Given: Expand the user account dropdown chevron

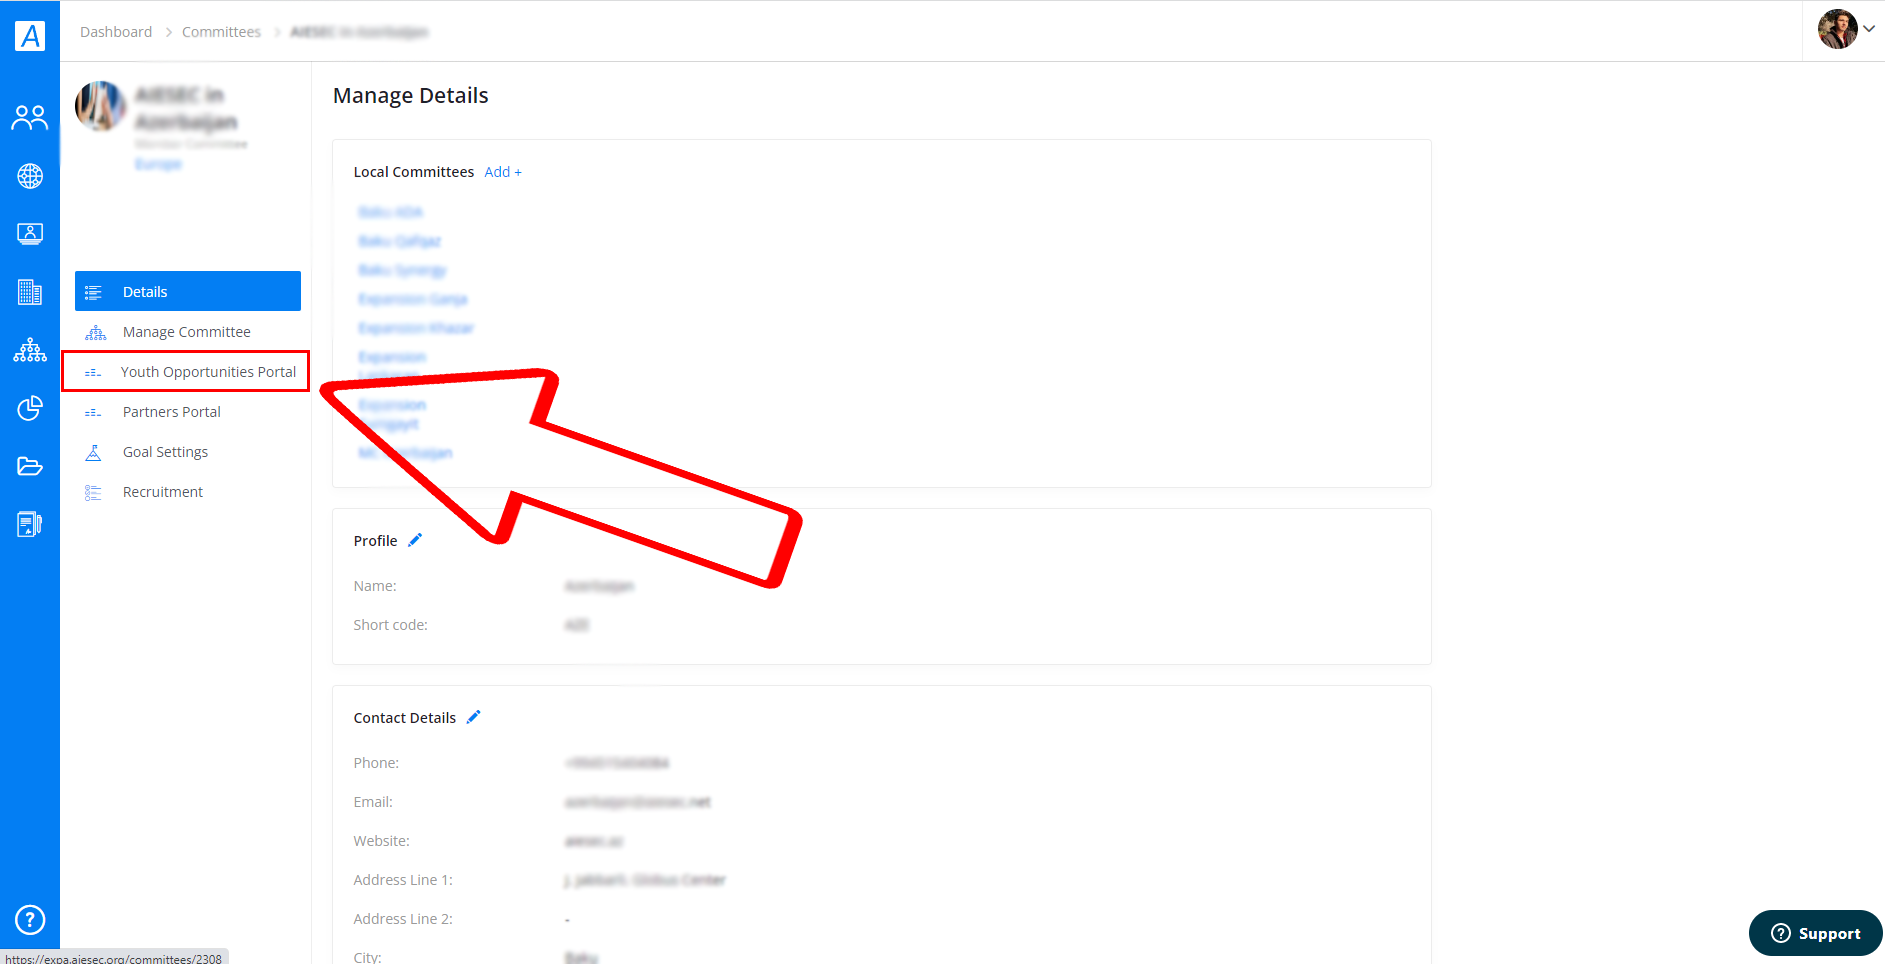Looking at the screenshot, I should click(1869, 29).
